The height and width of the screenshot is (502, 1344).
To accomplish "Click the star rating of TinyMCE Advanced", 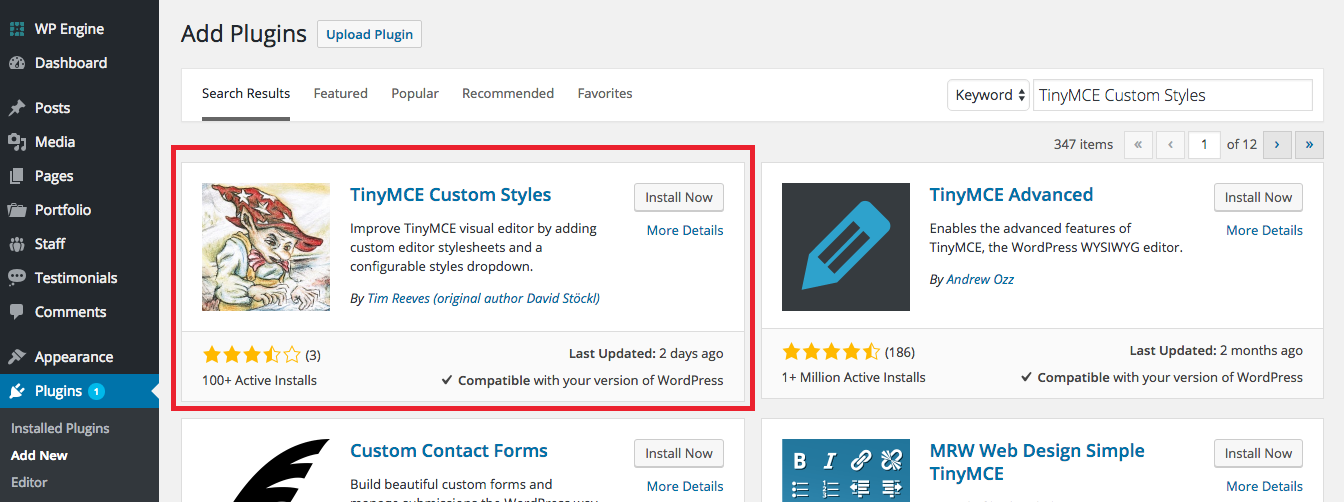I will 831,352.
